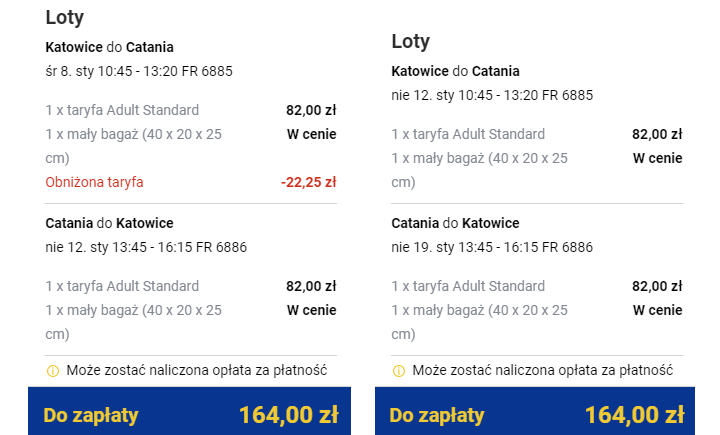Select the nie 12. sty 10:45 outbound flight
The height and width of the screenshot is (435, 720).
[x=492, y=95]
